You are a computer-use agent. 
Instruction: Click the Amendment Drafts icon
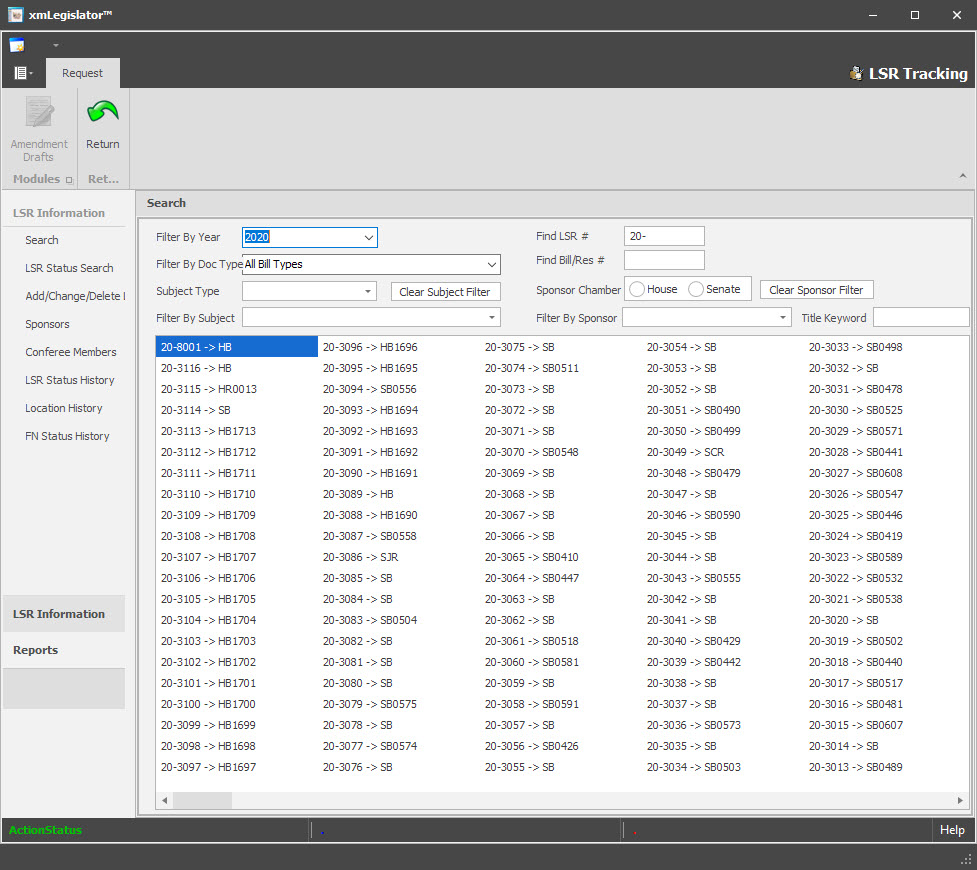pos(39,113)
